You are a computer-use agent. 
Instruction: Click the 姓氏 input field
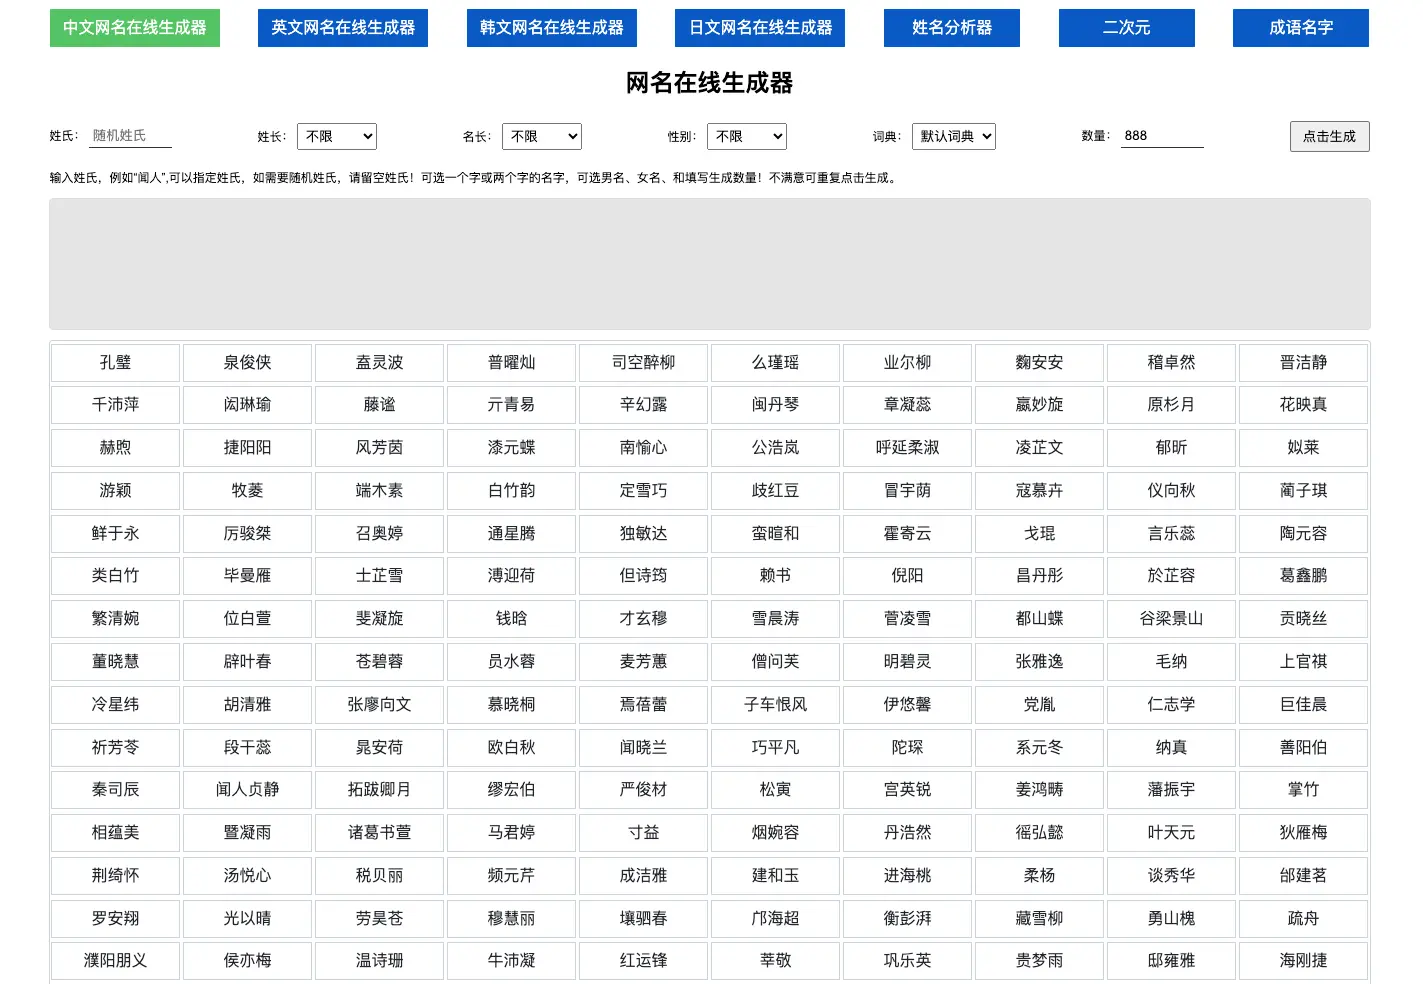click(130, 136)
